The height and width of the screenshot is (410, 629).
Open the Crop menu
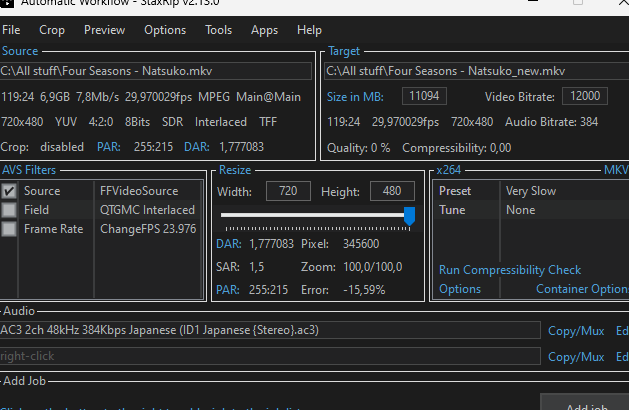point(52,30)
